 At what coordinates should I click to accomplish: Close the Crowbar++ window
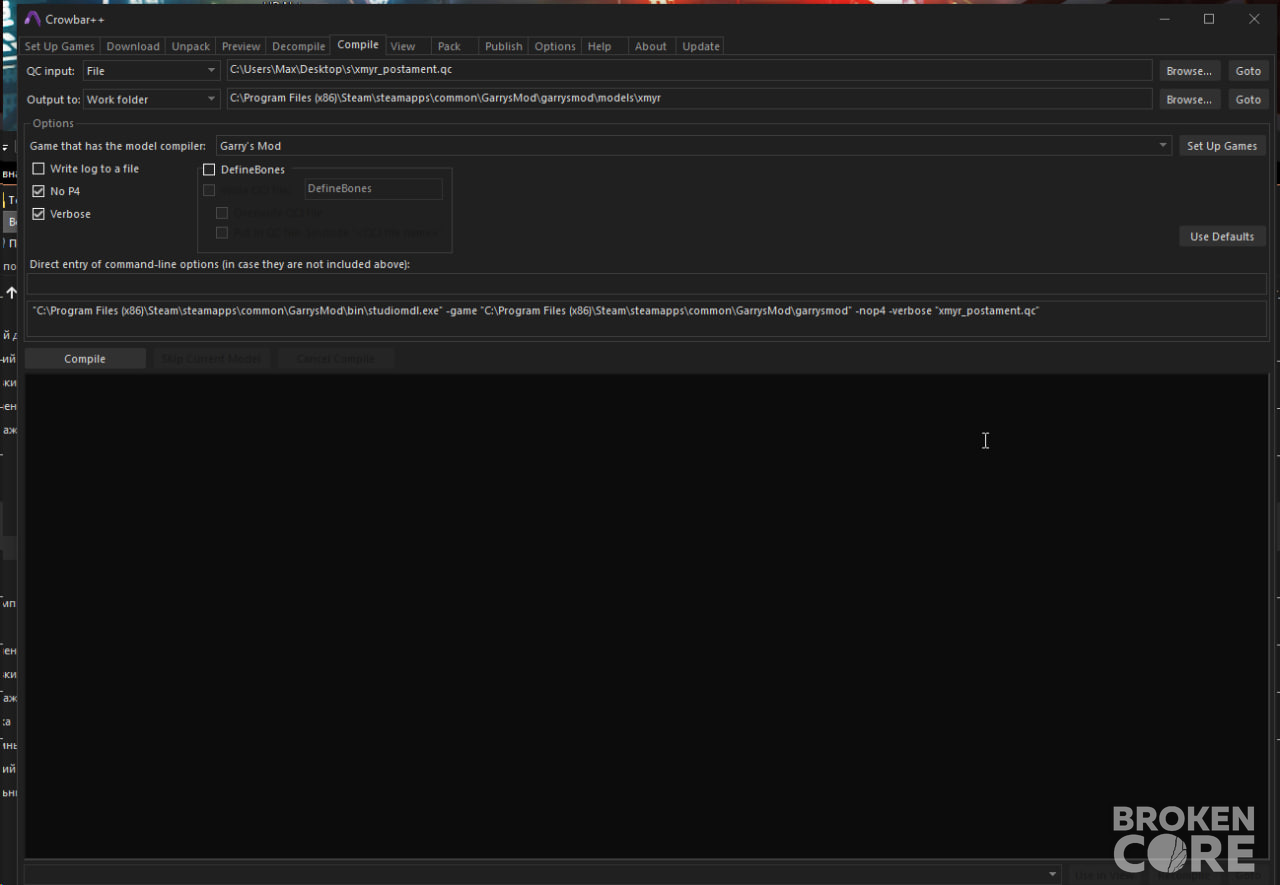(x=1254, y=19)
